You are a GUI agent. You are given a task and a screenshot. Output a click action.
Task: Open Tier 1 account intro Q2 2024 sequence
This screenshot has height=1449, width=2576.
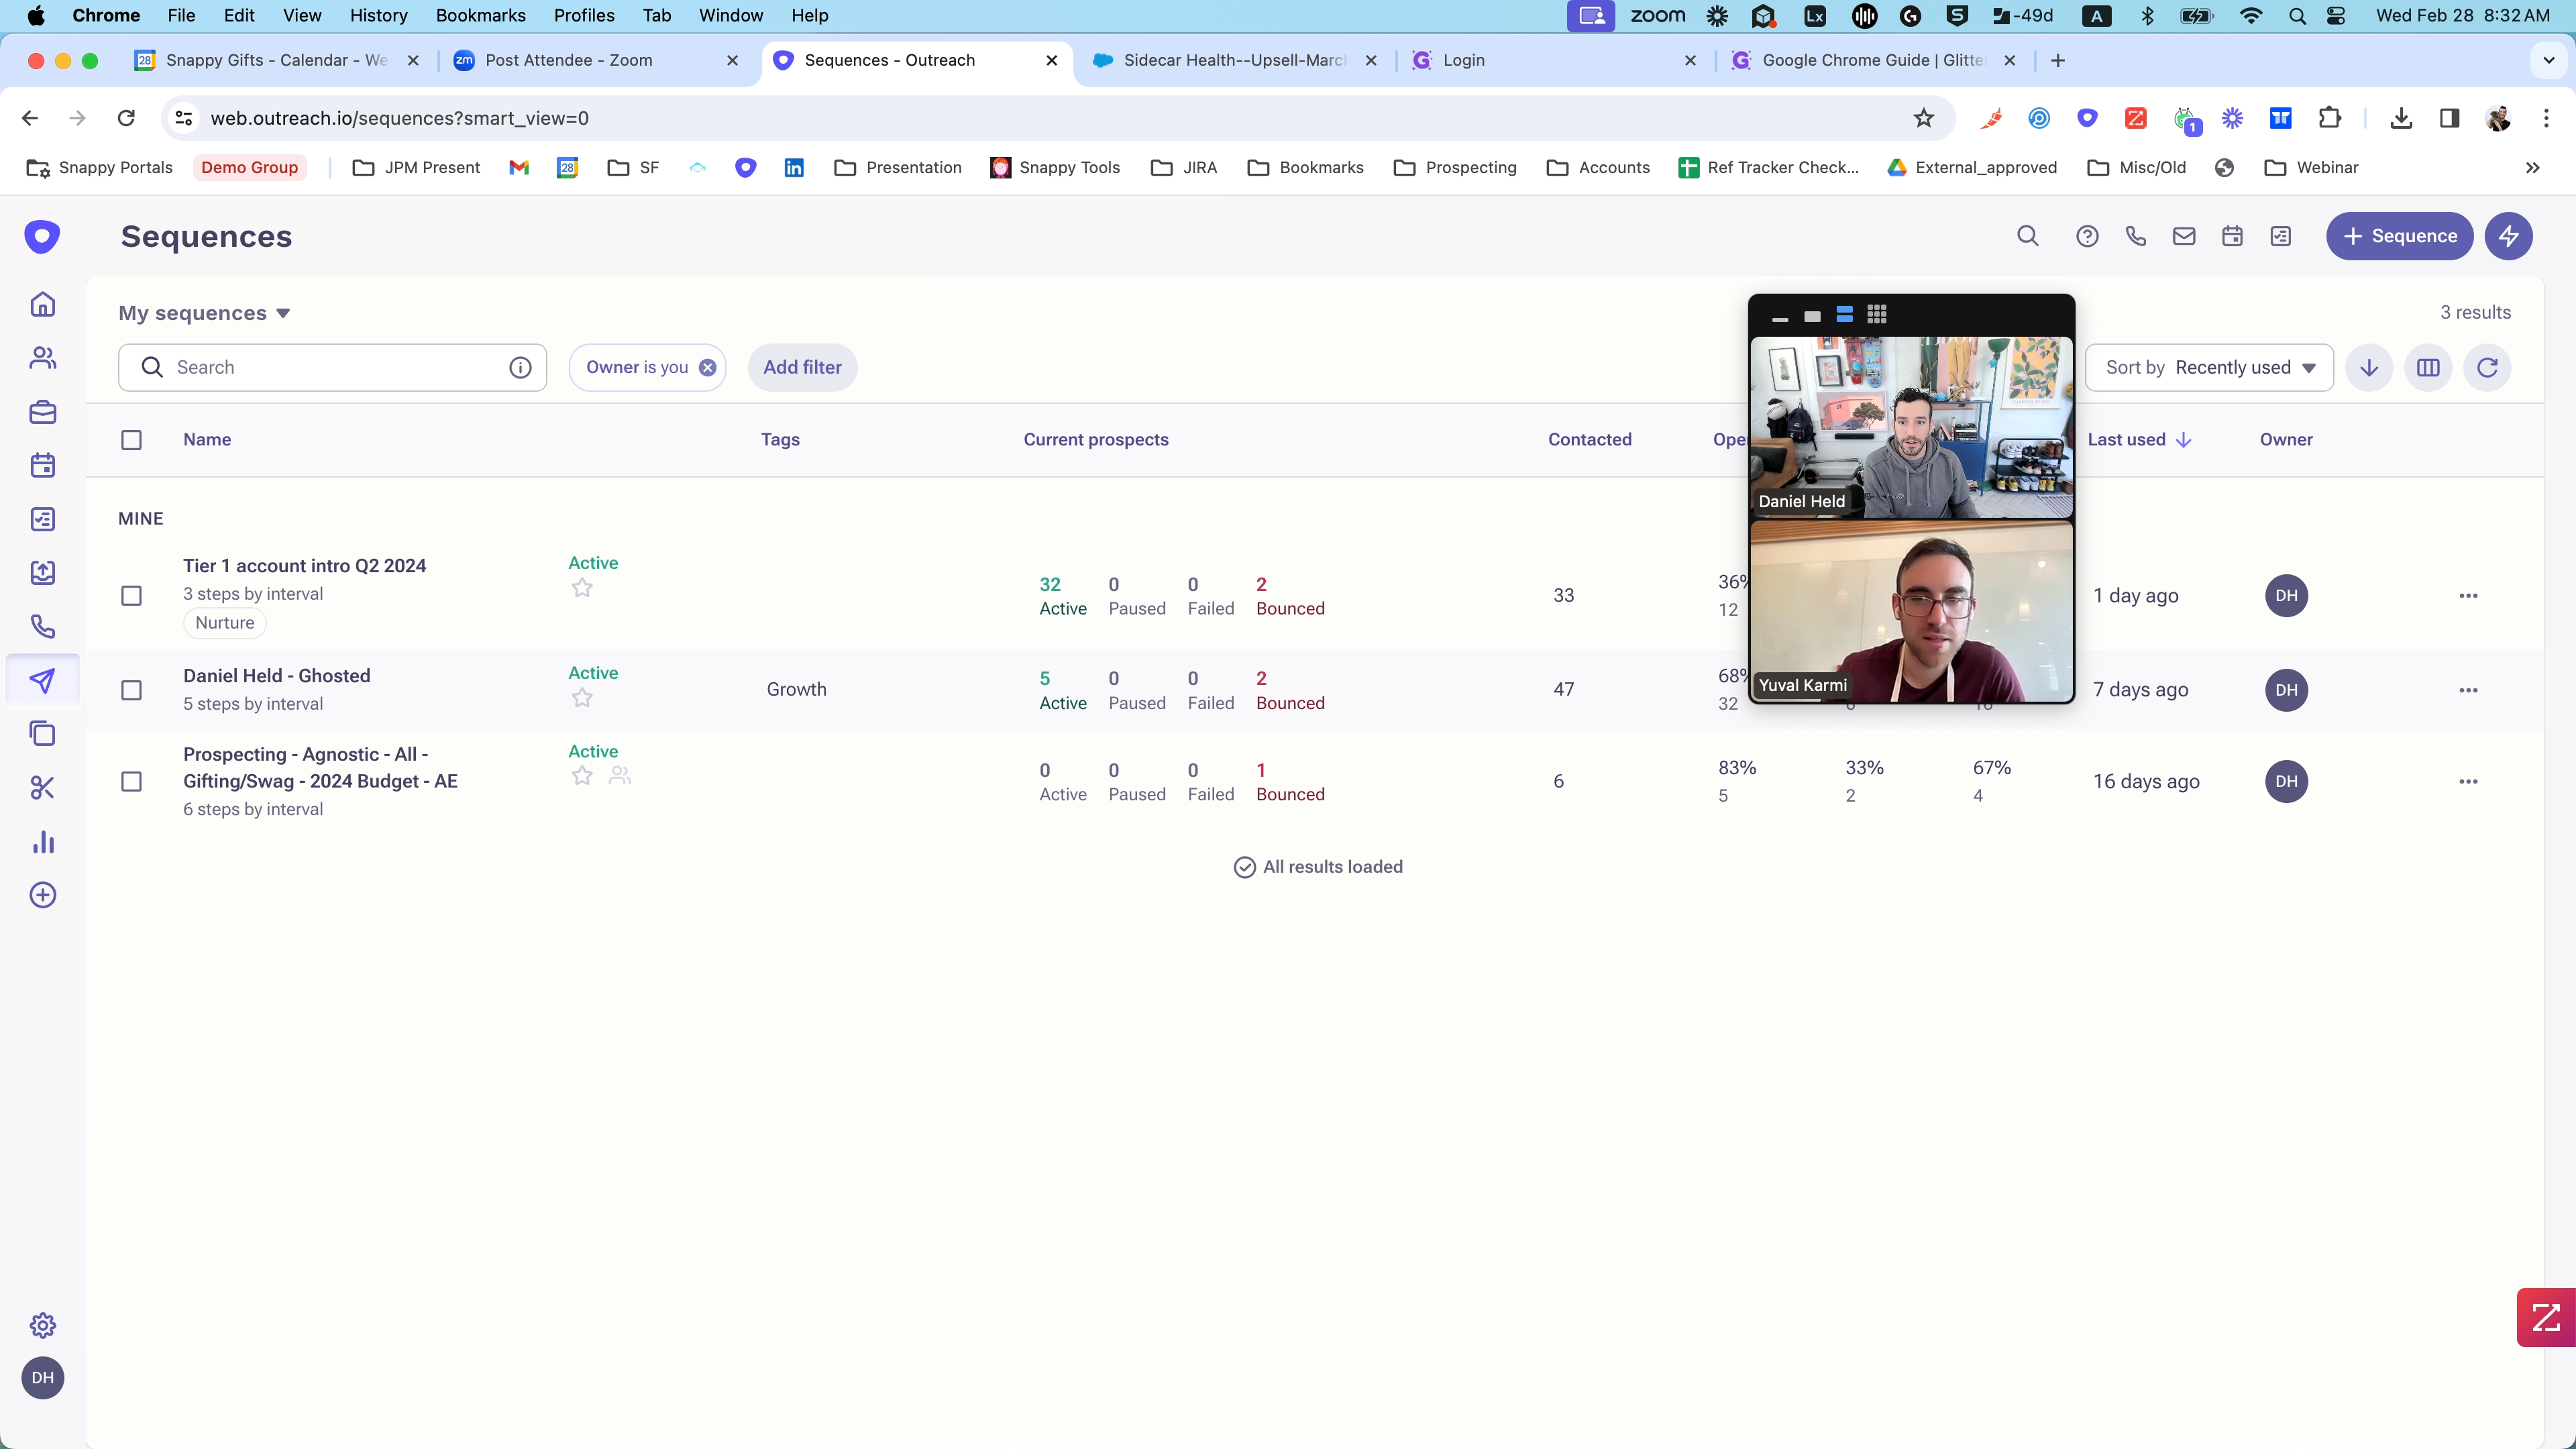304,565
